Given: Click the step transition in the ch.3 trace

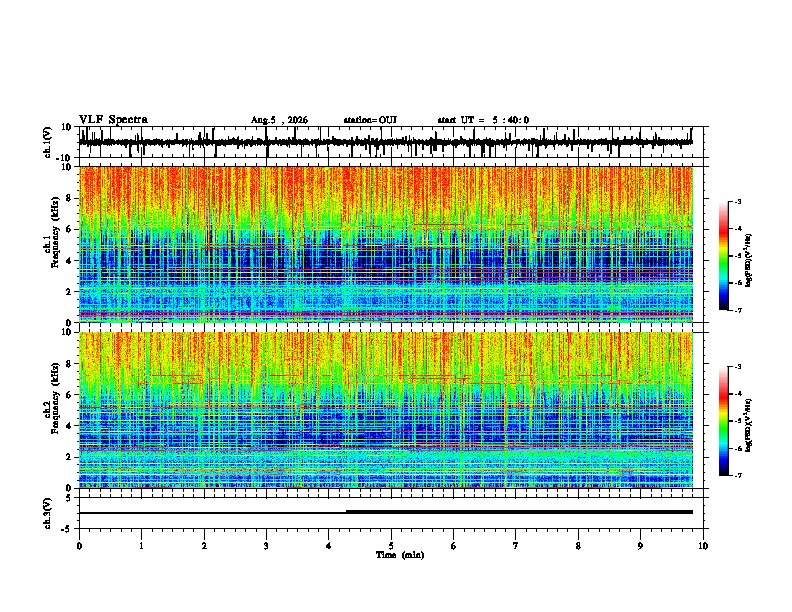Looking at the screenshot, I should (x=346, y=512).
